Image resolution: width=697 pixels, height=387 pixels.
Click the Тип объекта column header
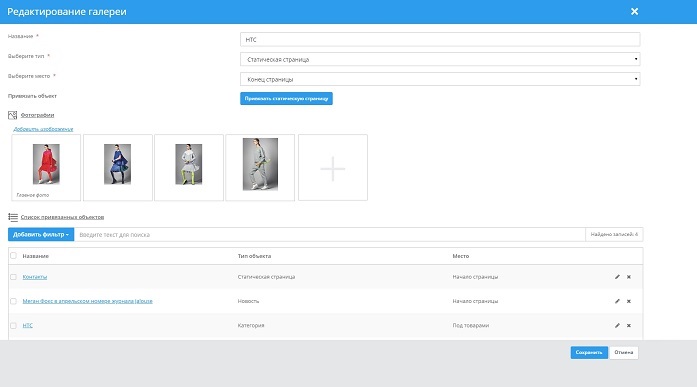(x=254, y=256)
